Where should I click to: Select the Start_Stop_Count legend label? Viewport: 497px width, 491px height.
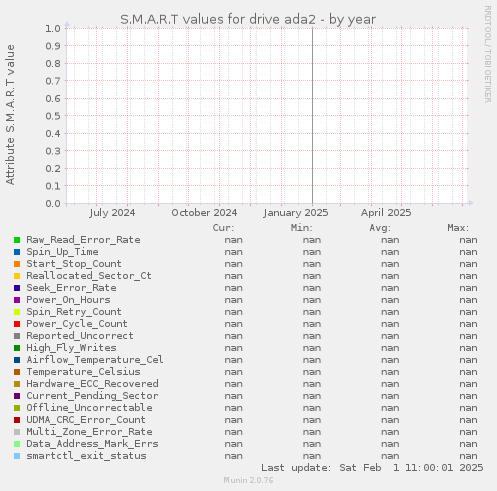pos(74,264)
